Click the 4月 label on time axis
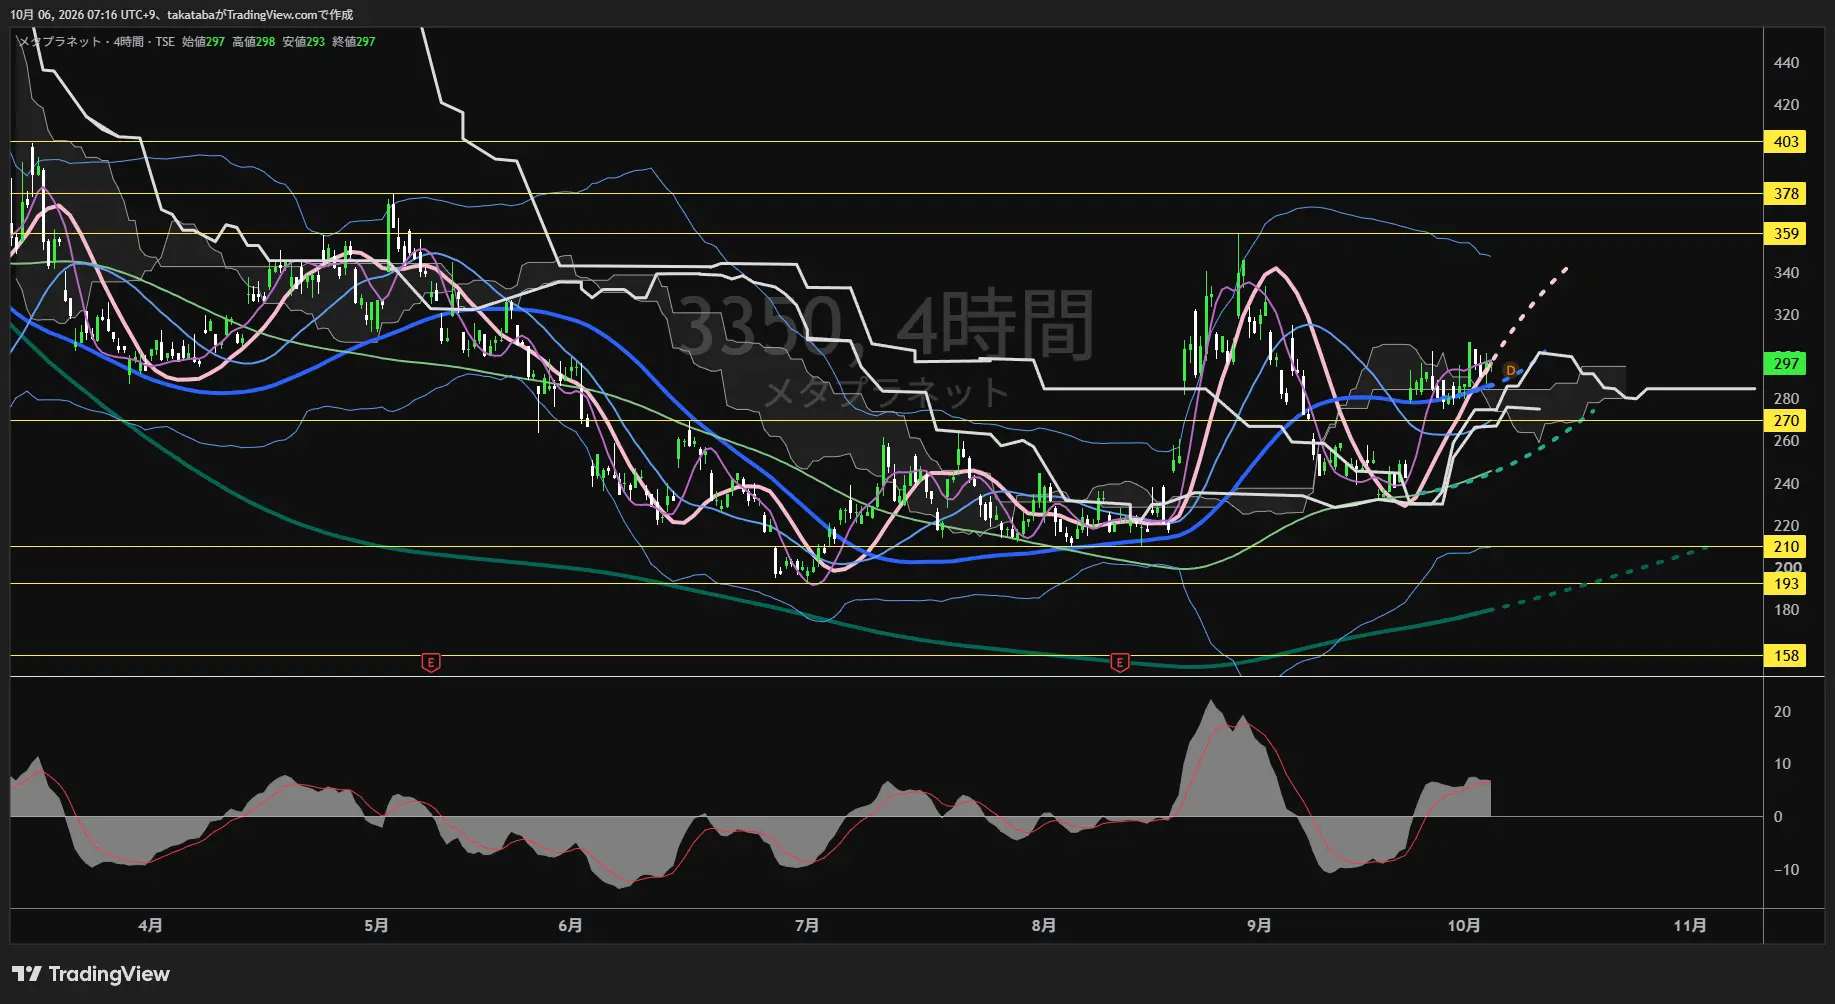Image resolution: width=1835 pixels, height=1004 pixels. coord(150,926)
